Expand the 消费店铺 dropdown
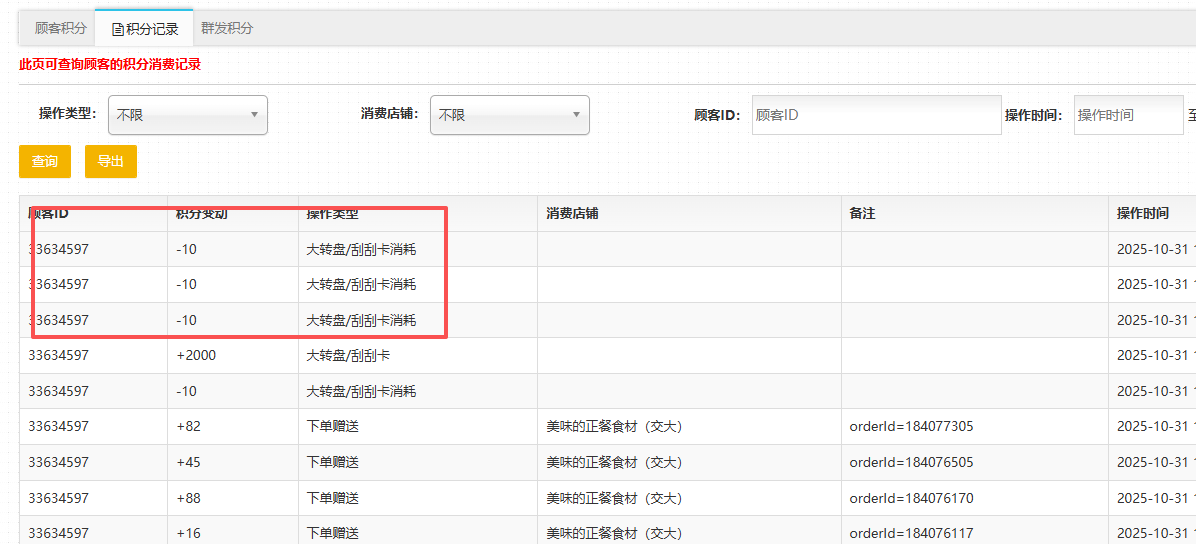 tap(509, 115)
